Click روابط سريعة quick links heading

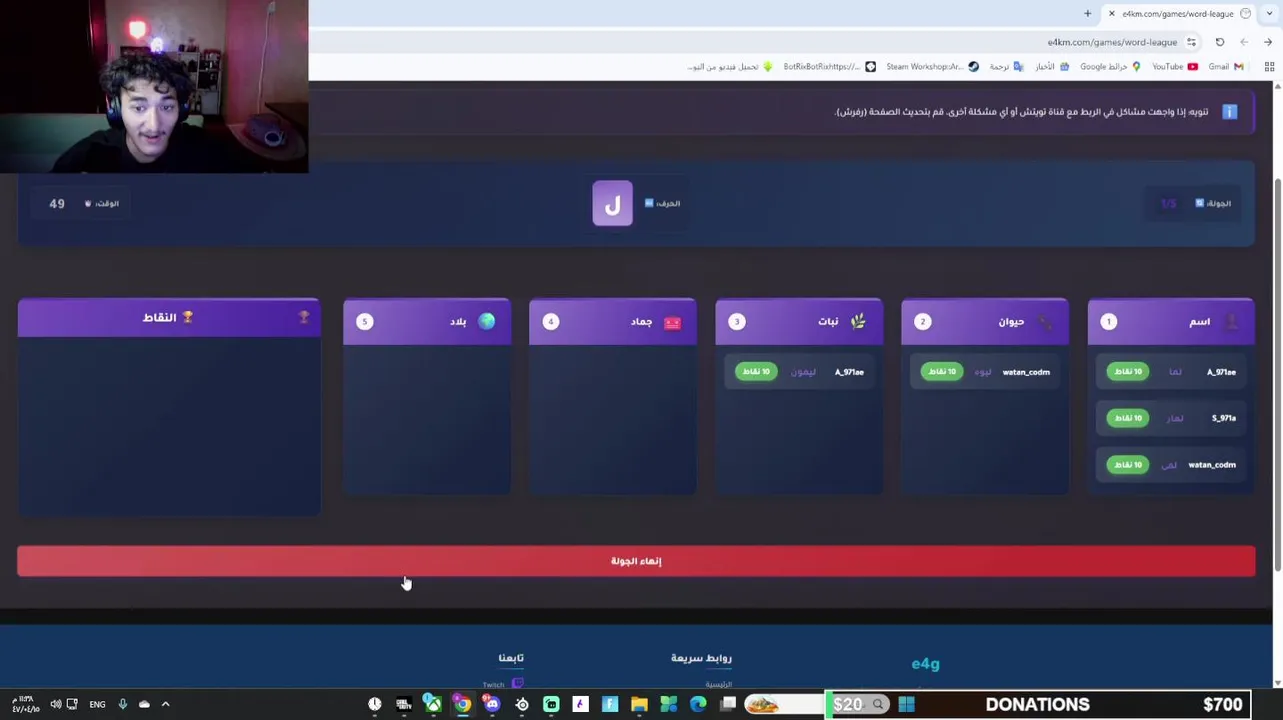point(701,658)
